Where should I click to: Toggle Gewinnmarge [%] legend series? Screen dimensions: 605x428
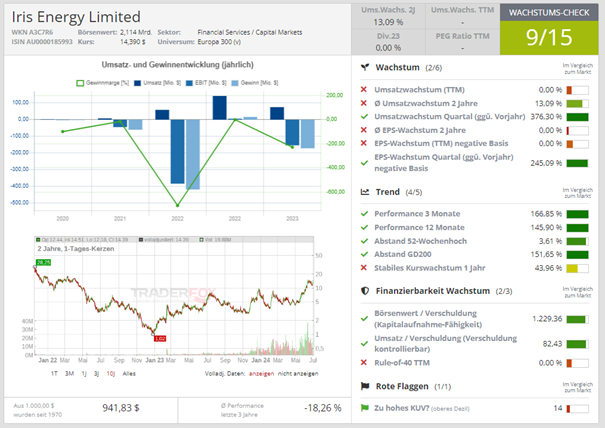point(102,83)
